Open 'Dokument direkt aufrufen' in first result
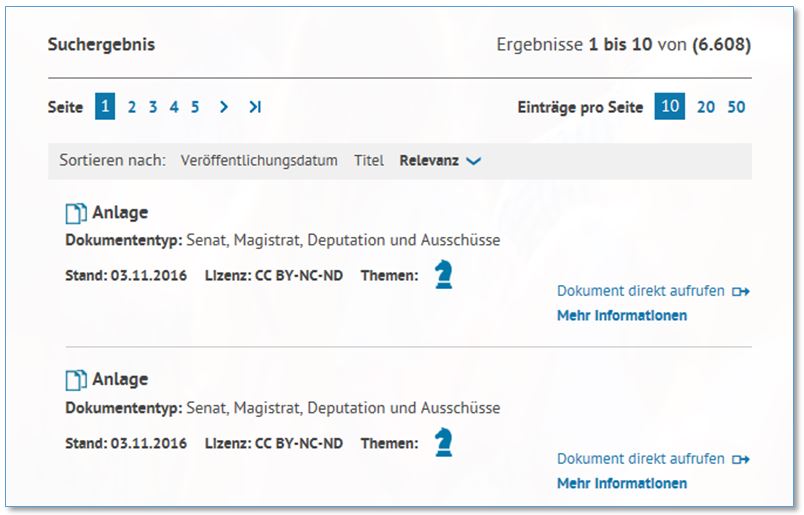Viewport: 804px width, 515px height. [641, 291]
